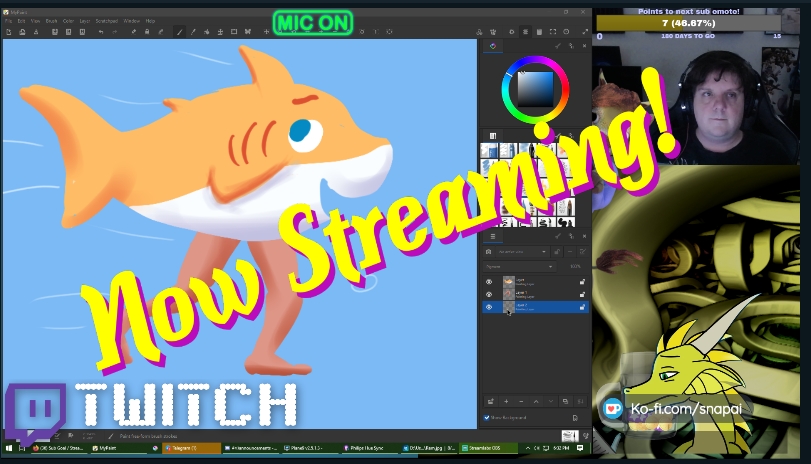Close the color wheel panel with its X

point(584,46)
